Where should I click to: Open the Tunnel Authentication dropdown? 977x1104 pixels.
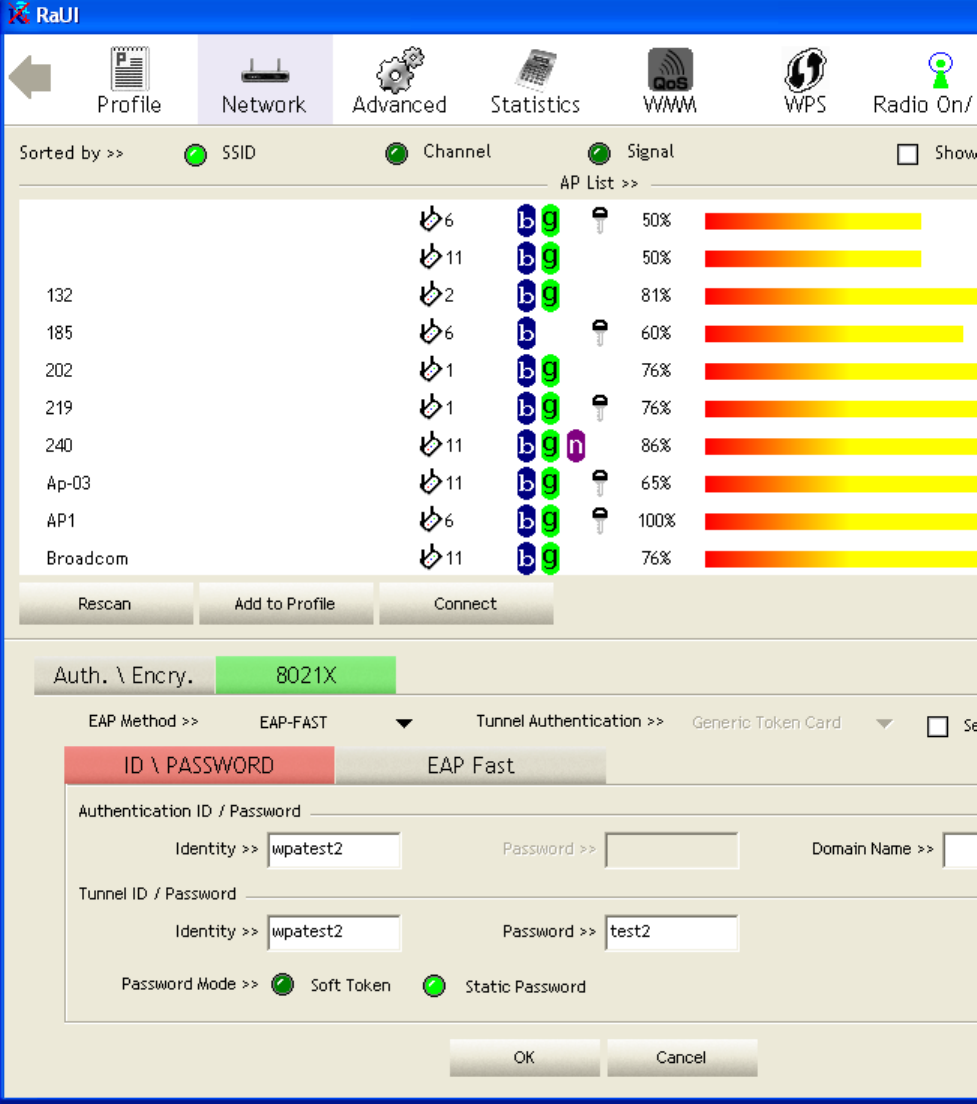(x=885, y=723)
